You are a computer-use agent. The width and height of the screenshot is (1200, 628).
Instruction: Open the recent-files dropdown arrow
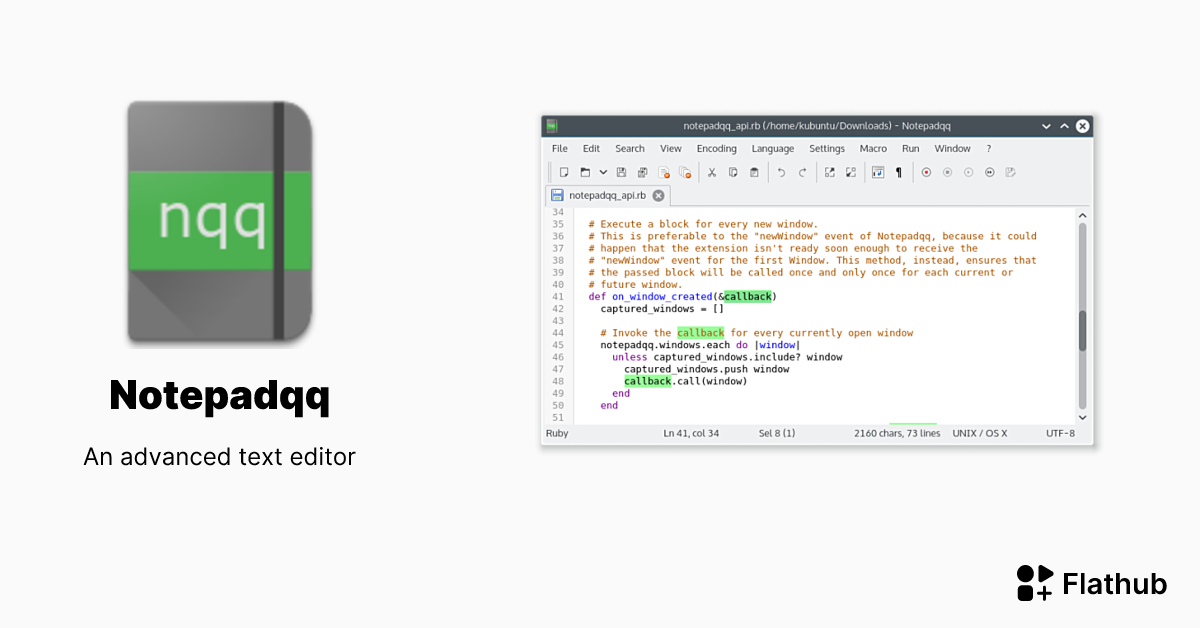(603, 172)
